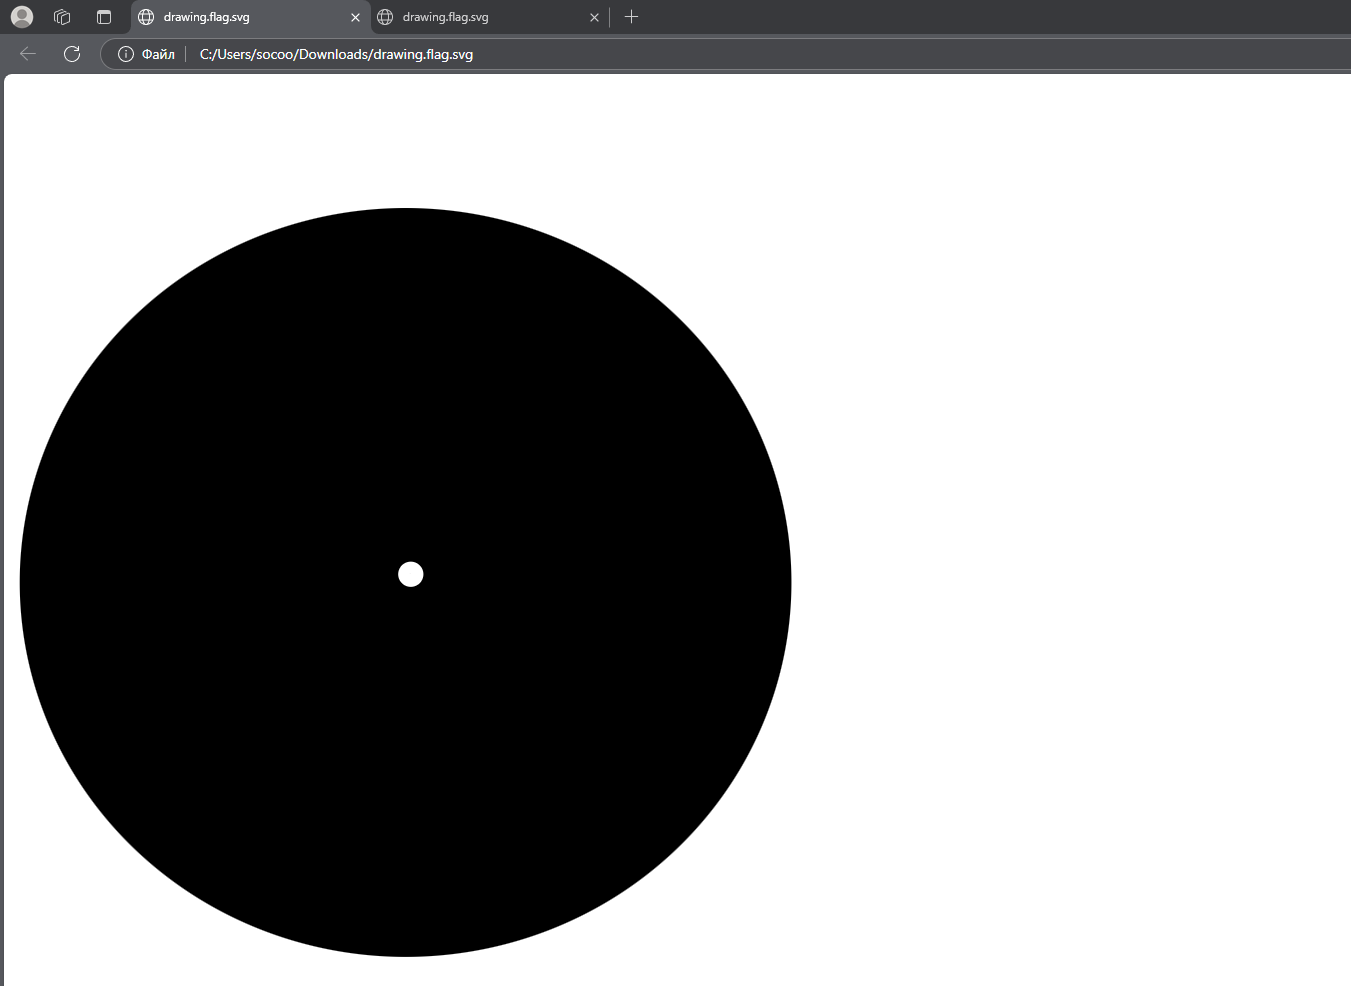Click the back navigation arrow
Image resolution: width=1351 pixels, height=986 pixels.
28,54
